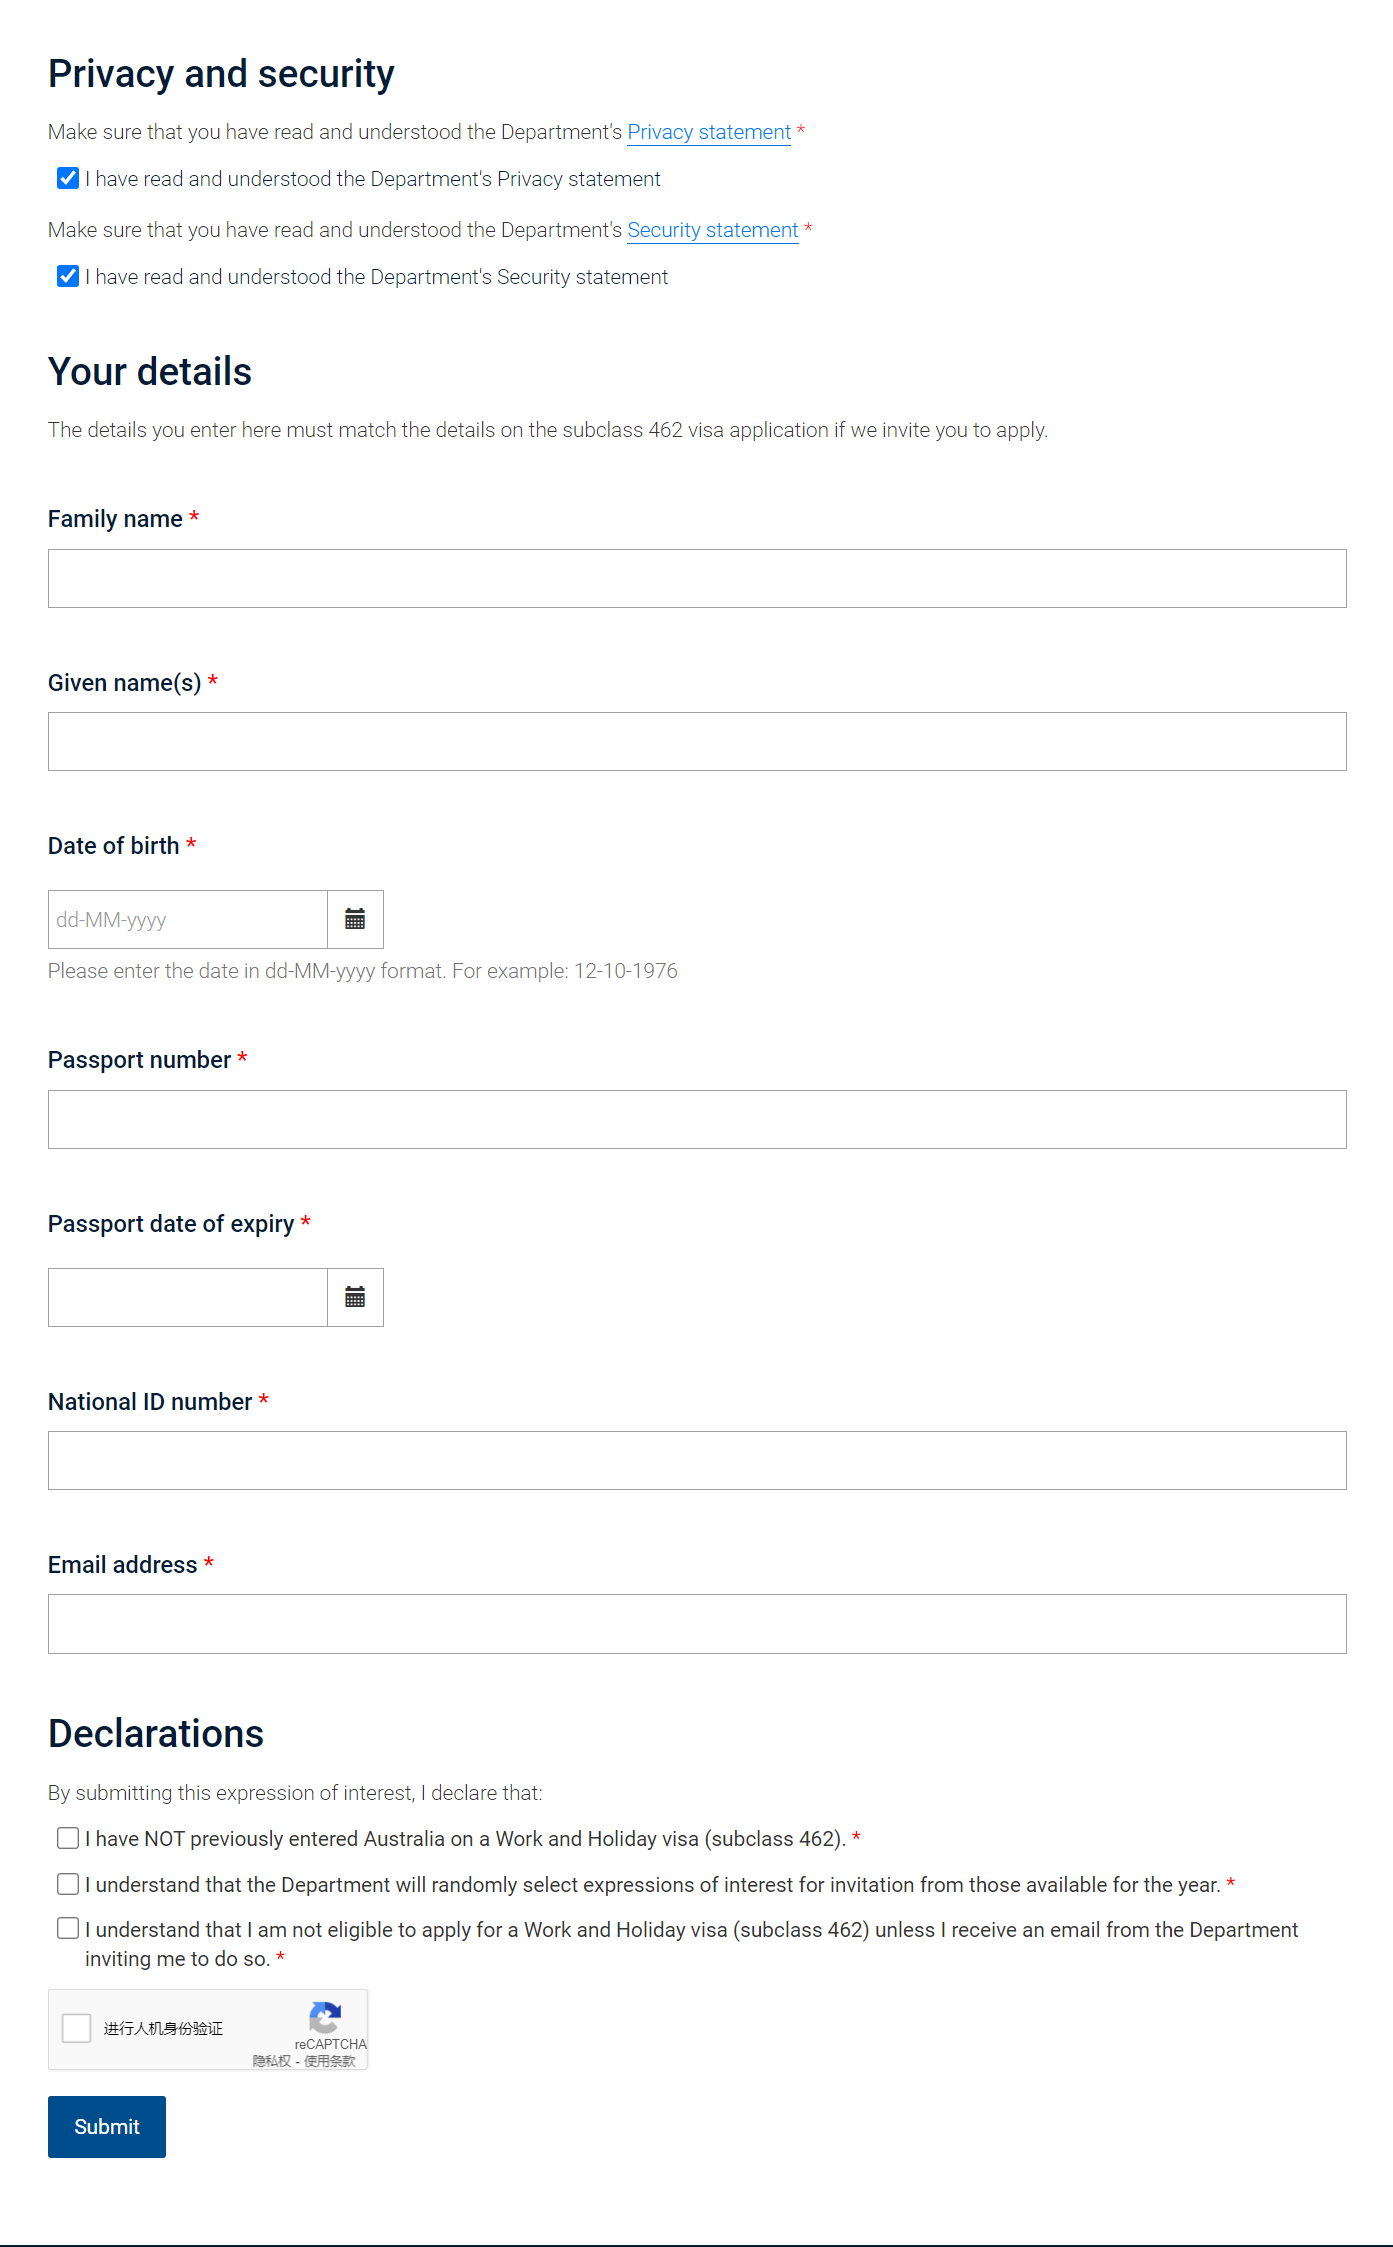Tick the NOT previously entered Australia declaration

pos(68,1838)
